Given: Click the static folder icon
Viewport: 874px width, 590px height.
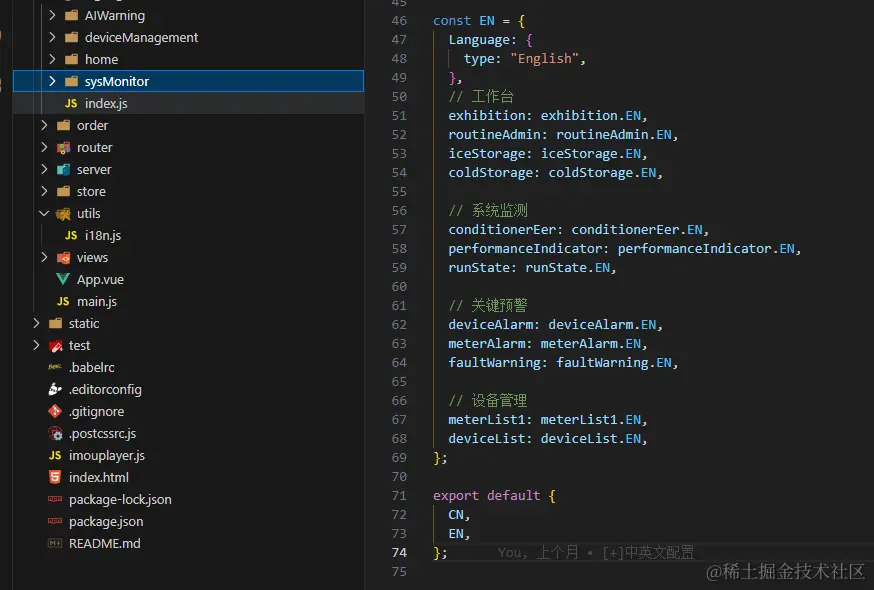Looking at the screenshot, I should point(55,323).
